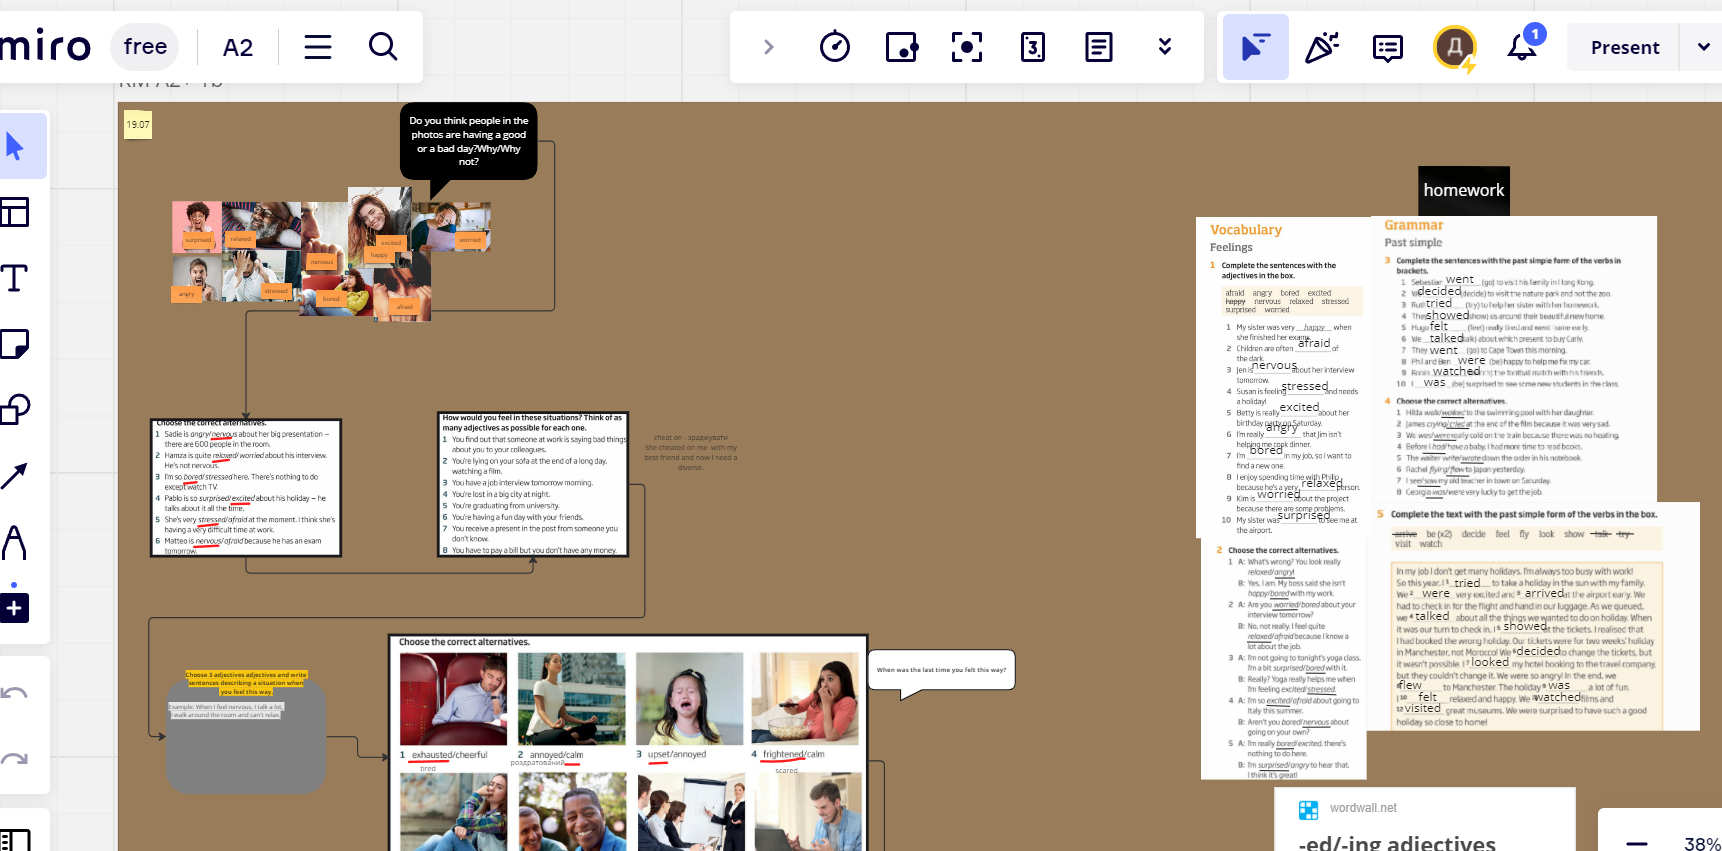Open more tools with the plus icon

pyautogui.click(x=15, y=607)
